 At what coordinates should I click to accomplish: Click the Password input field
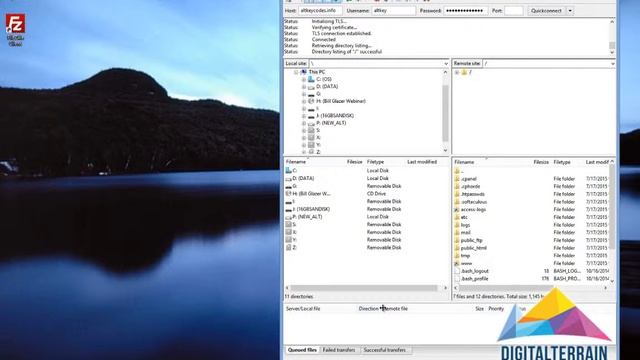tap(465, 11)
